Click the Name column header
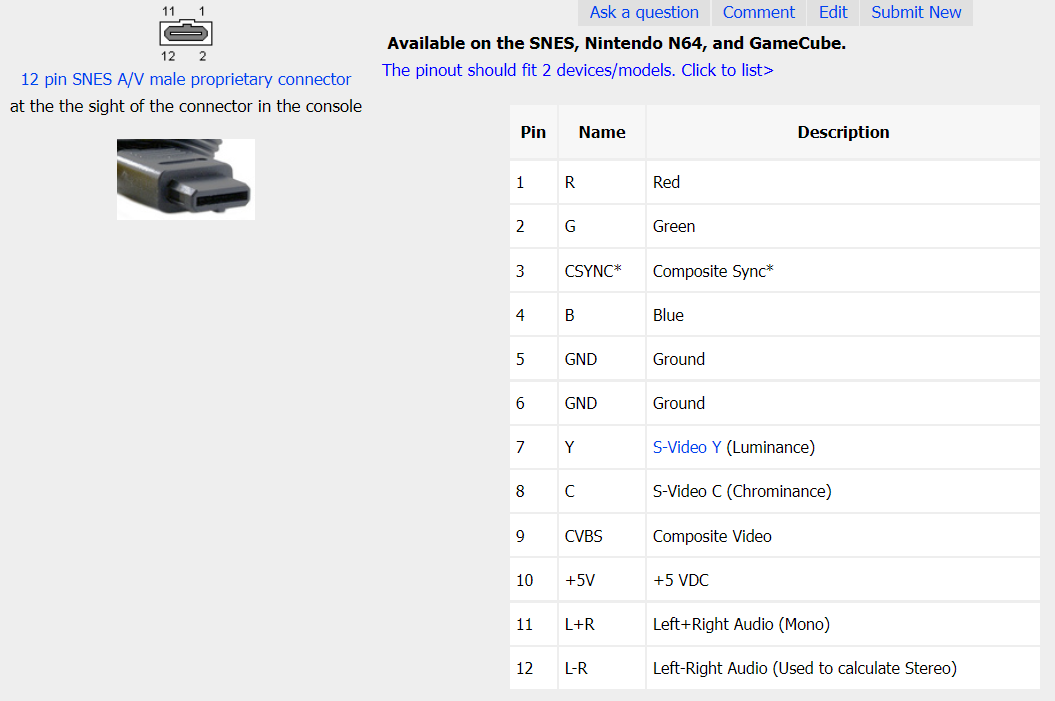Viewport: 1055px width, 701px height. coord(602,132)
